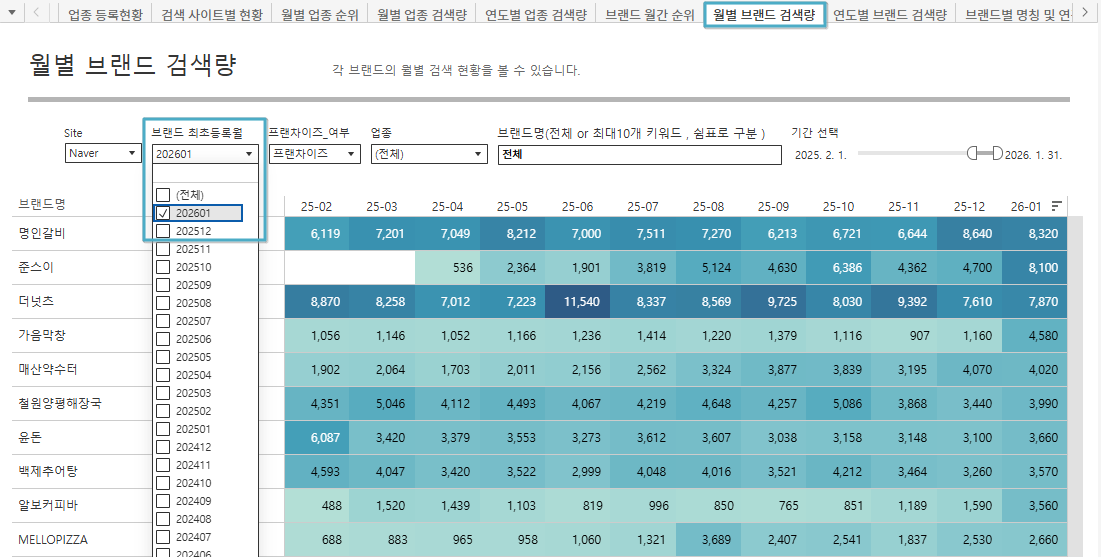This screenshot has width=1101, height=557.
Task: Go to the 브랜드 월간 순위 tab
Action: pyautogui.click(x=650, y=15)
